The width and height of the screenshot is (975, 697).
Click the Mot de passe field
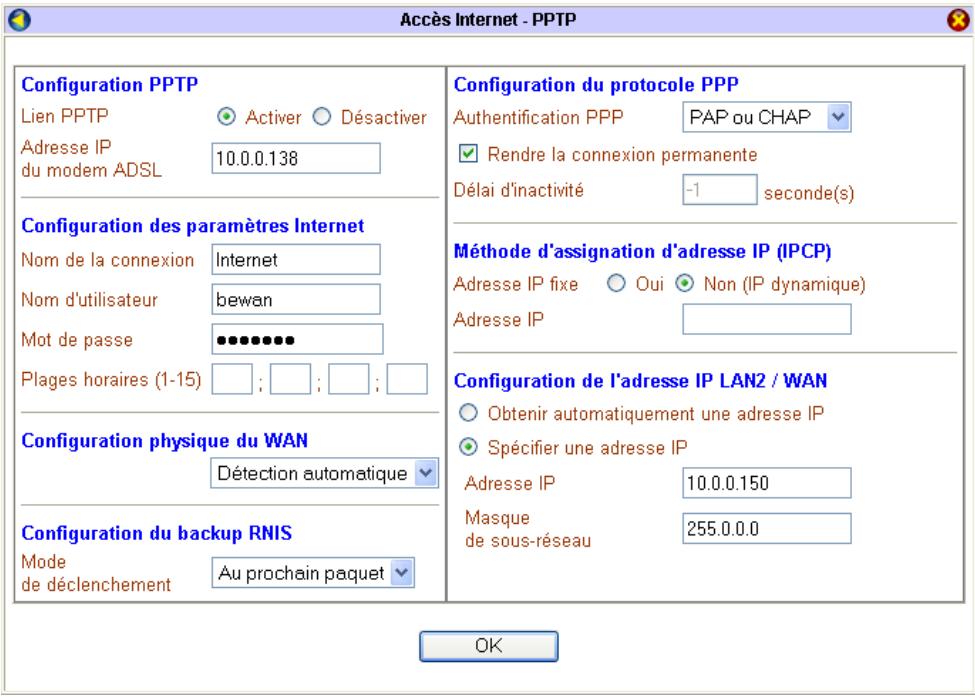point(297,339)
